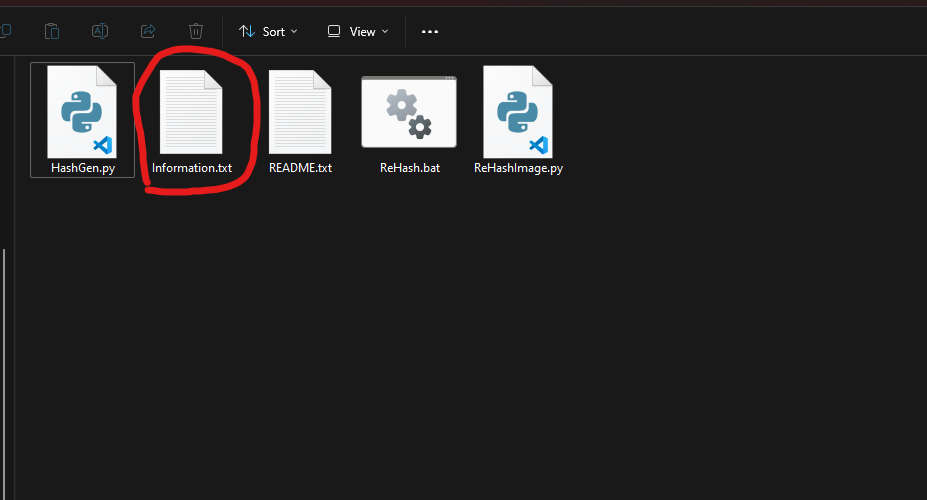
Task: Click the README.txt file name label
Action: coord(300,168)
